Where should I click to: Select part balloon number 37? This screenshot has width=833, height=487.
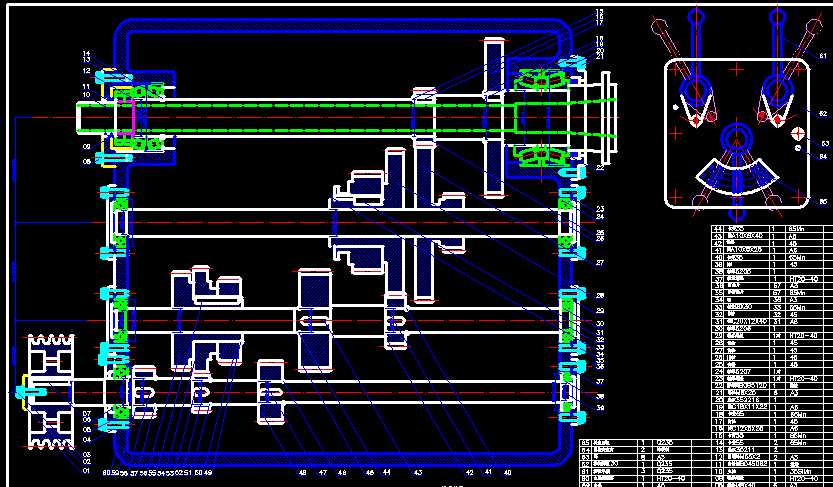tap(600, 381)
